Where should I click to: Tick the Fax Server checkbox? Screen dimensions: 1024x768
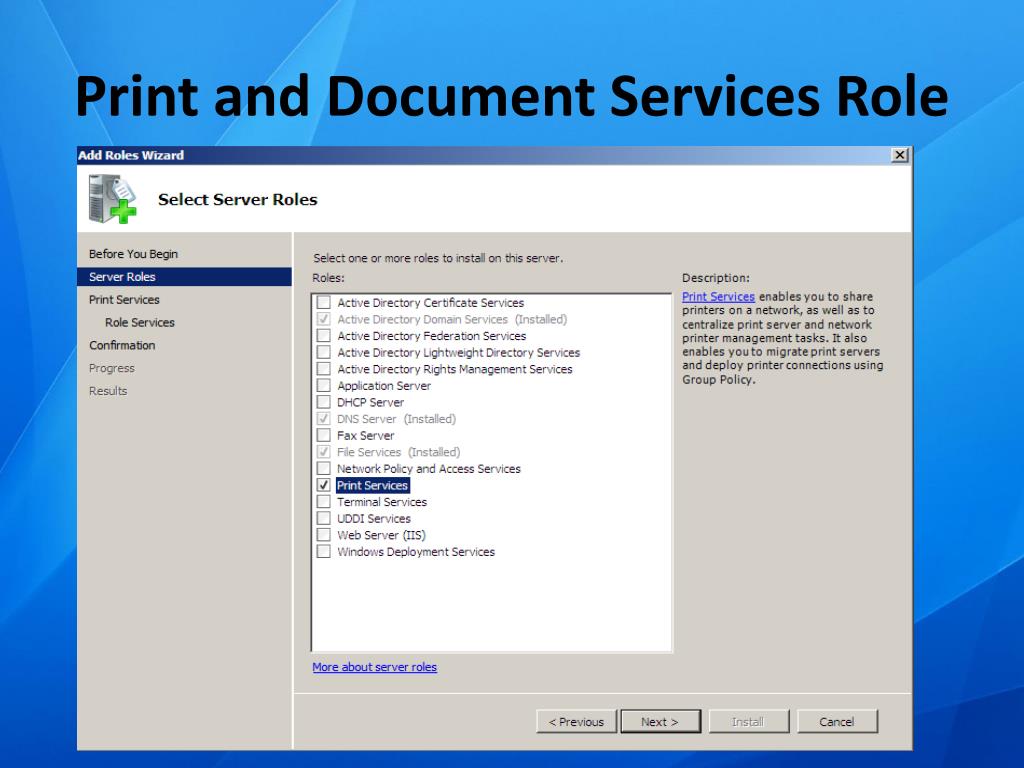[x=323, y=435]
